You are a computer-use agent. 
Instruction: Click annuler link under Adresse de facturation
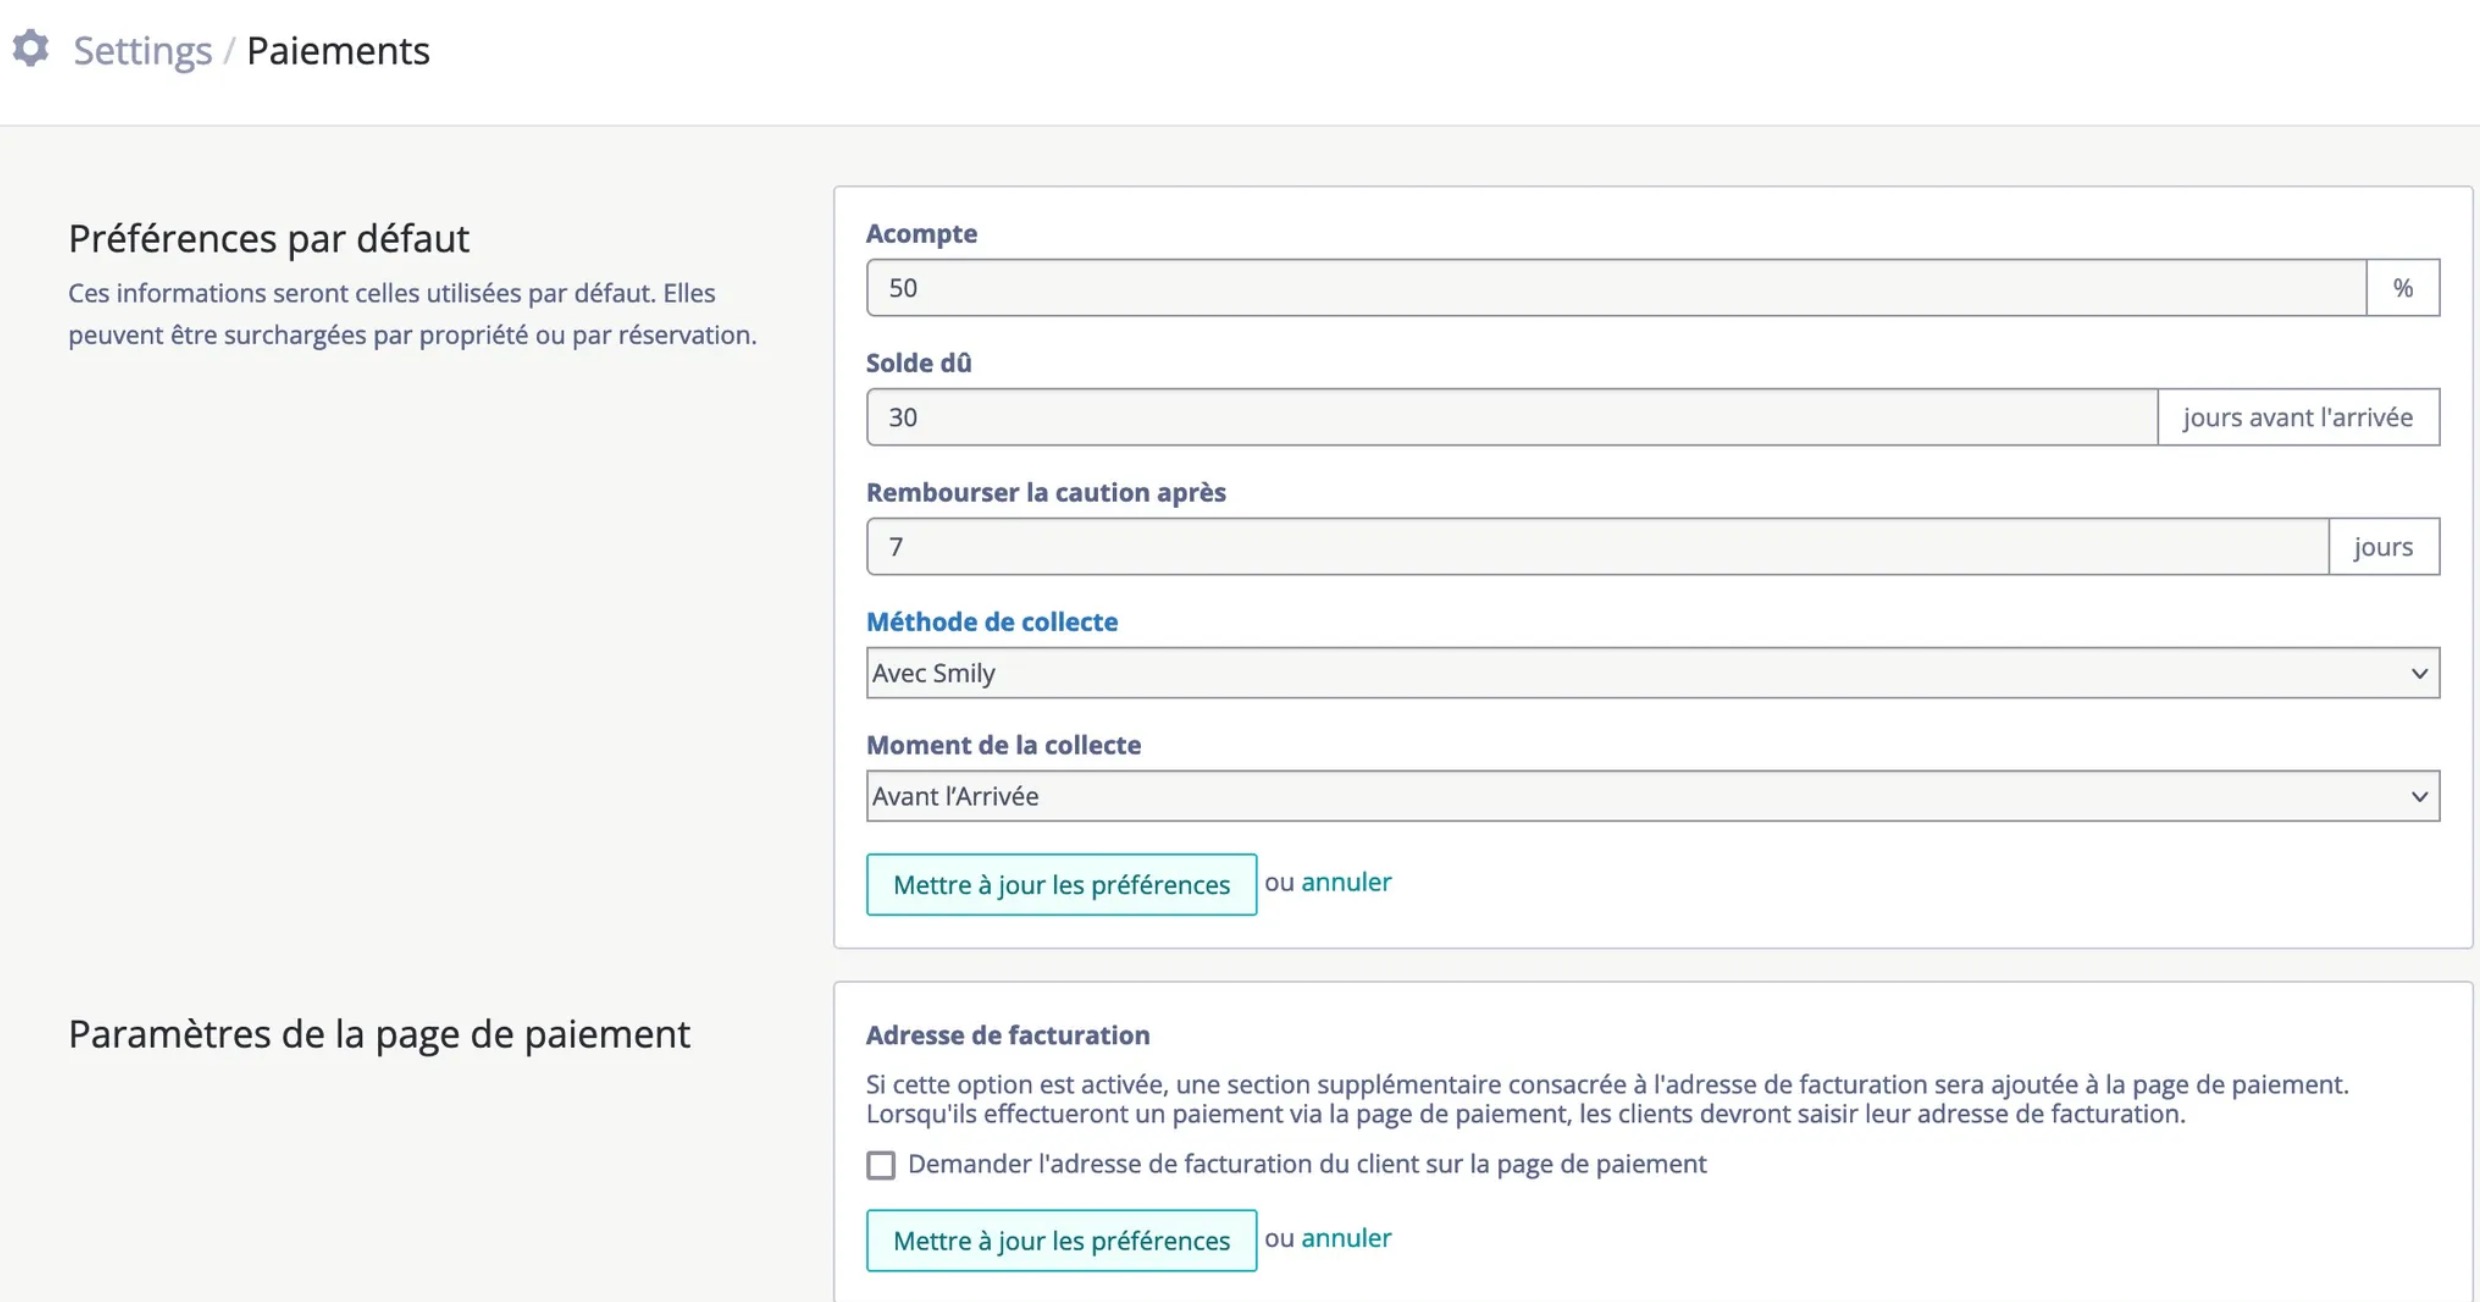[1346, 1238]
